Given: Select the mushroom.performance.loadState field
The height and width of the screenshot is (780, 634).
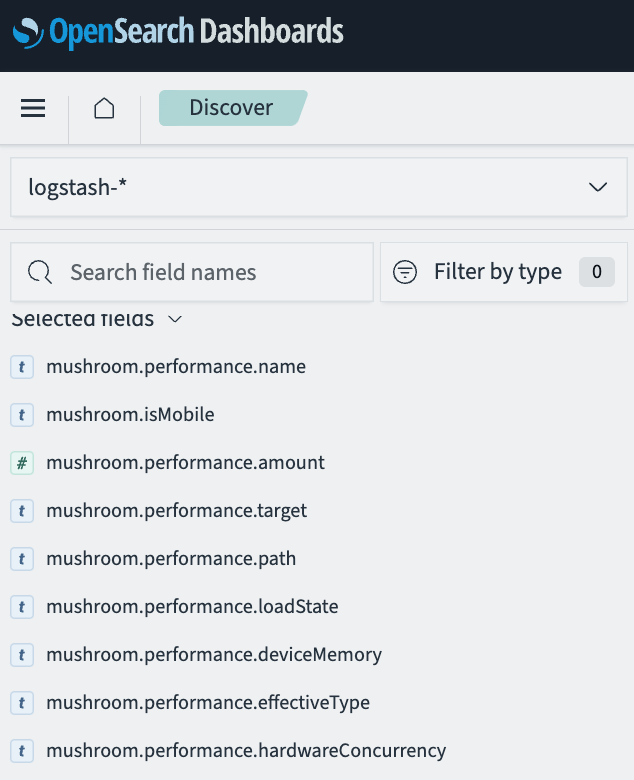Looking at the screenshot, I should 192,607.
